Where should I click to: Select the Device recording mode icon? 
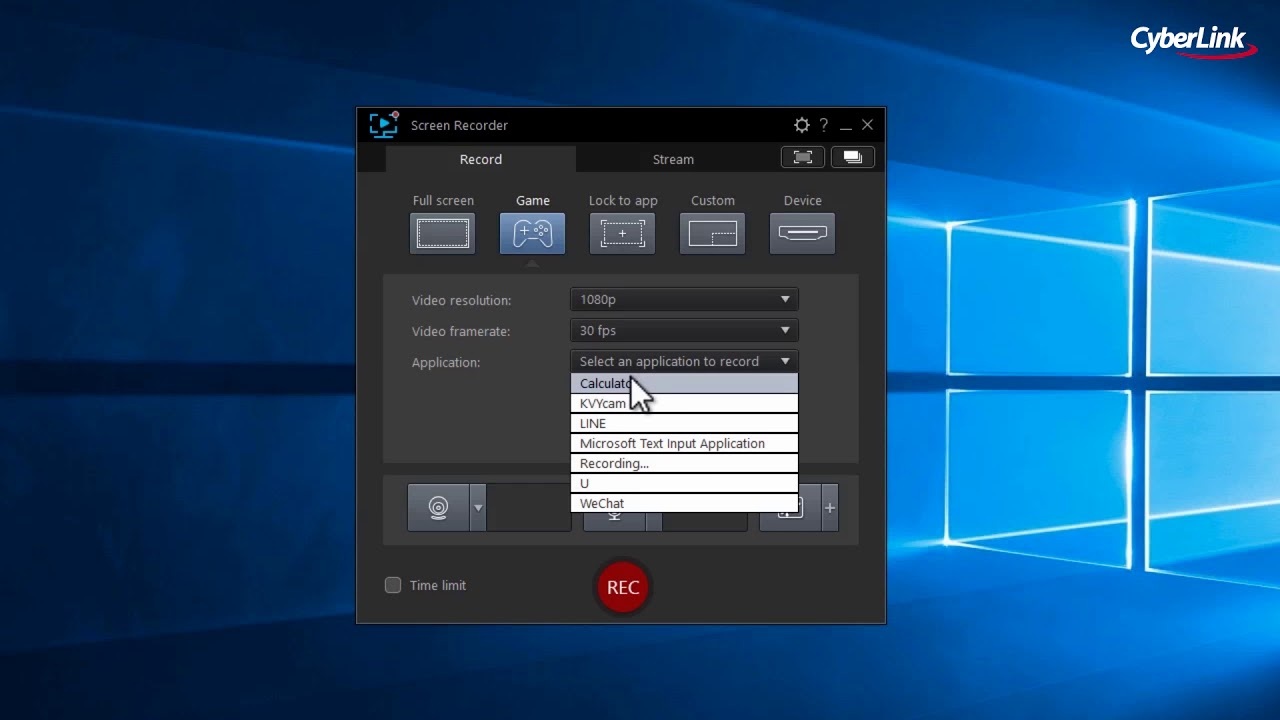point(802,234)
